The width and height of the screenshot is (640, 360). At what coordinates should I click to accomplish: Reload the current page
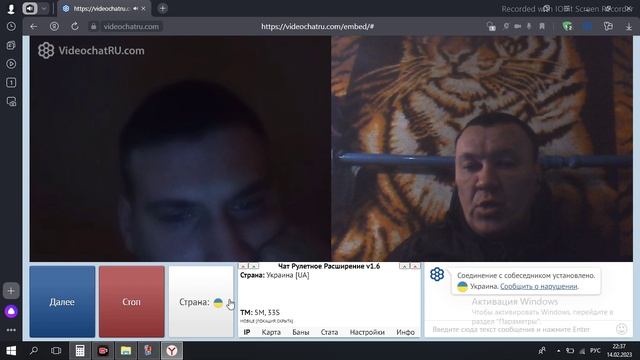coord(75,27)
